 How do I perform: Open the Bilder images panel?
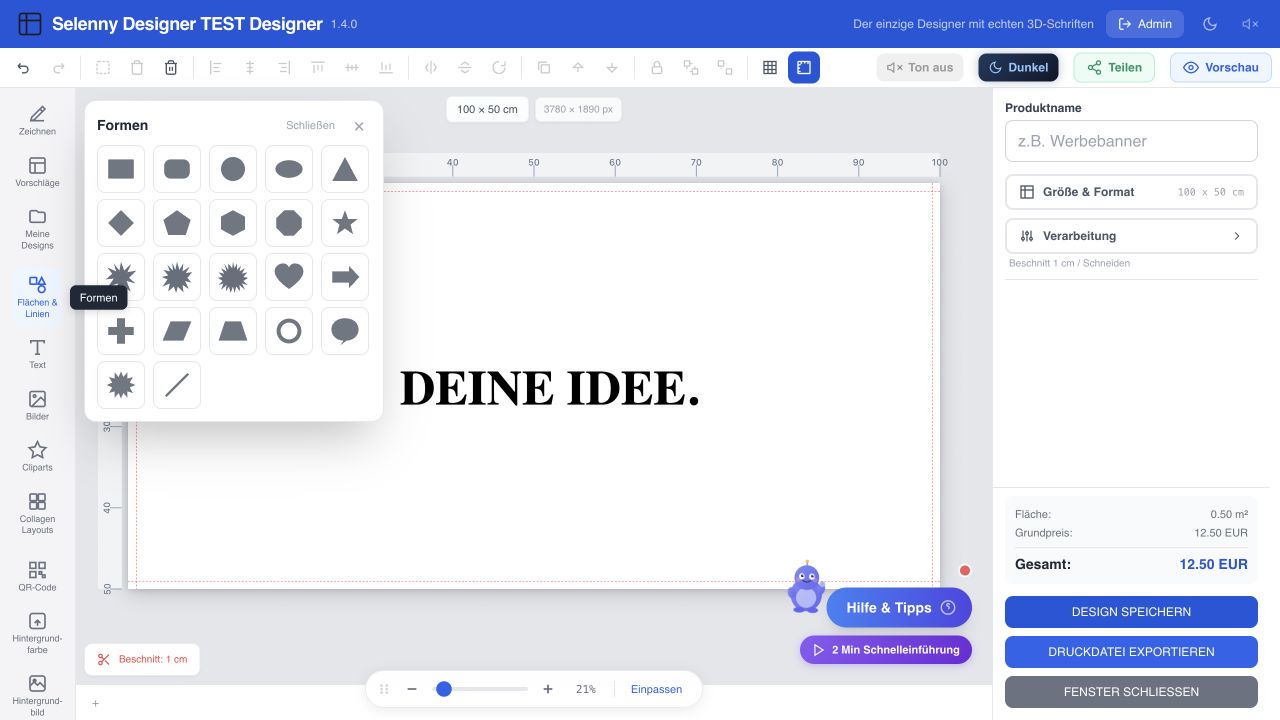click(37, 405)
